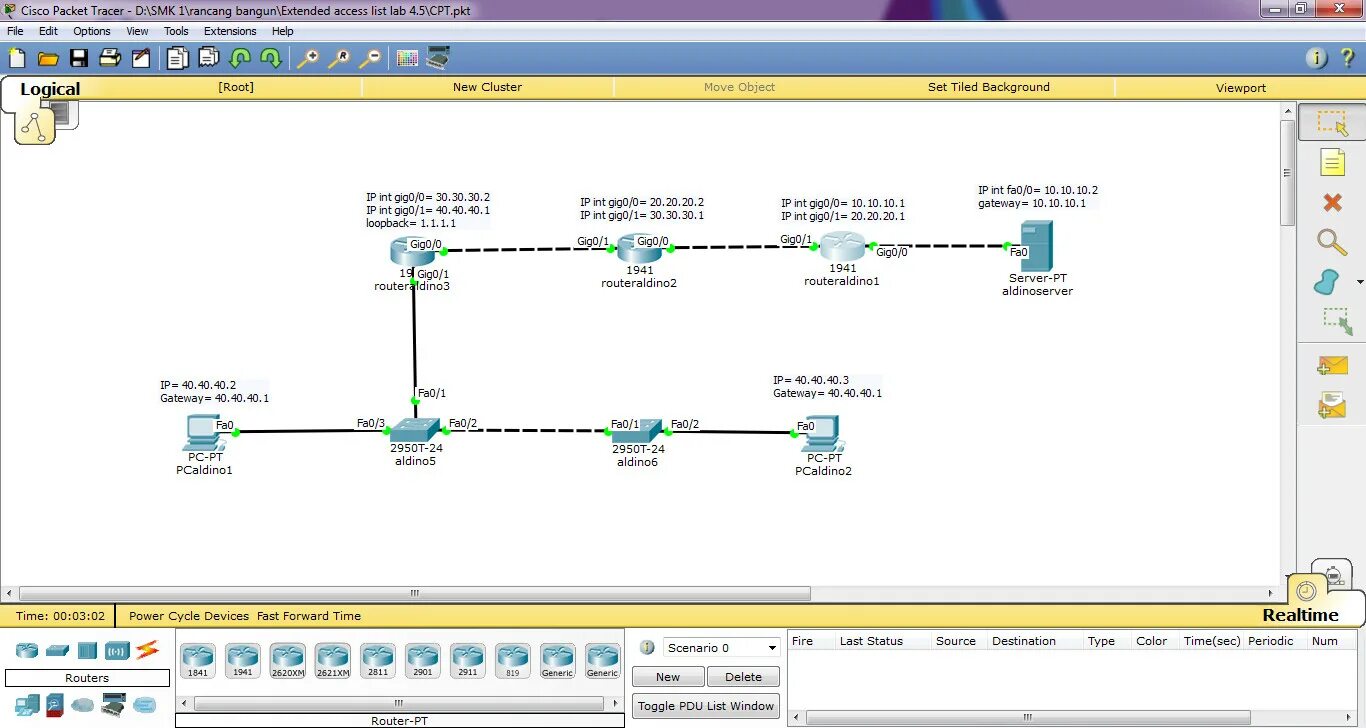
Task: Pick the 2911 router model
Action: (468, 661)
